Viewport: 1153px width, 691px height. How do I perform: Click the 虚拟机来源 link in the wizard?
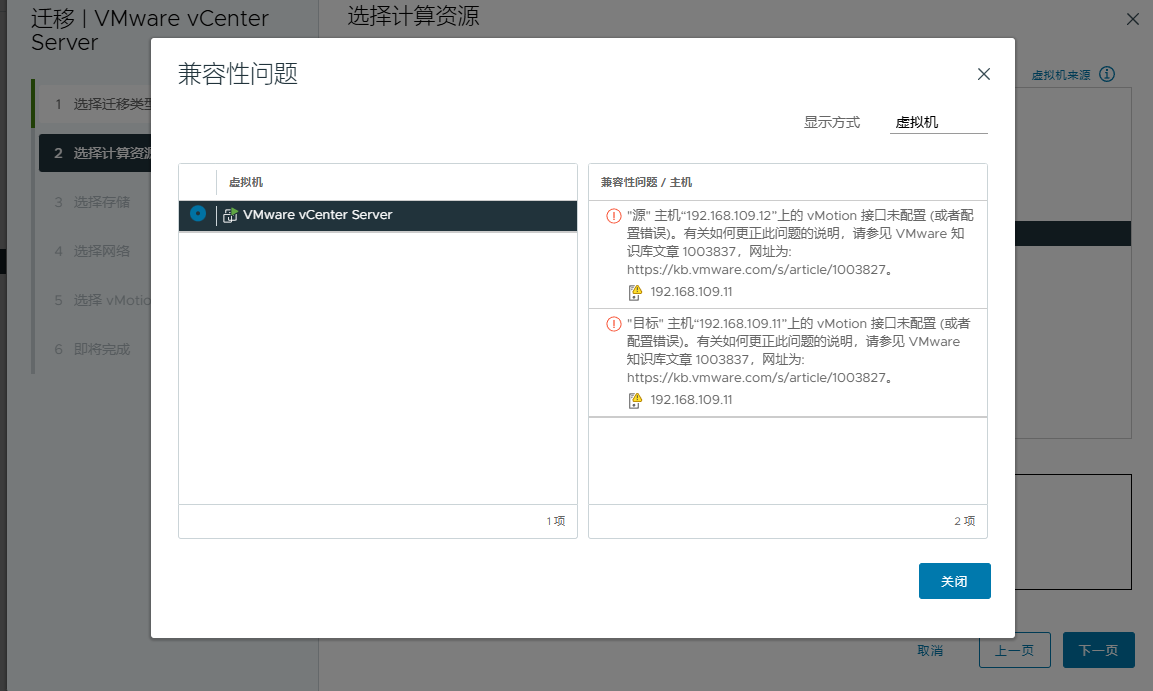(x=1061, y=75)
